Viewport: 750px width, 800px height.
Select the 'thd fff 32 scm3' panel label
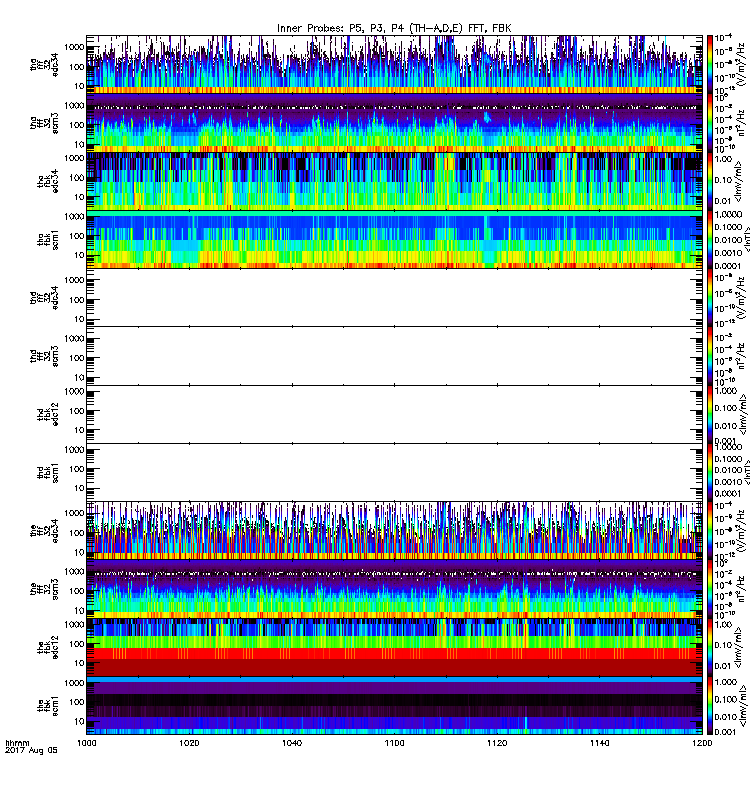click(45, 356)
